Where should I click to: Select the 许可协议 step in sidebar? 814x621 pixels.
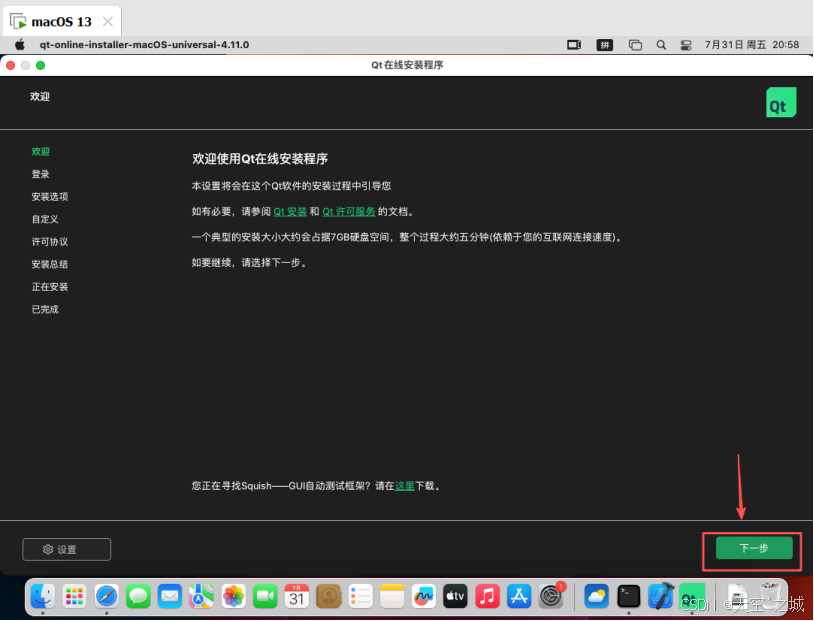pos(50,241)
